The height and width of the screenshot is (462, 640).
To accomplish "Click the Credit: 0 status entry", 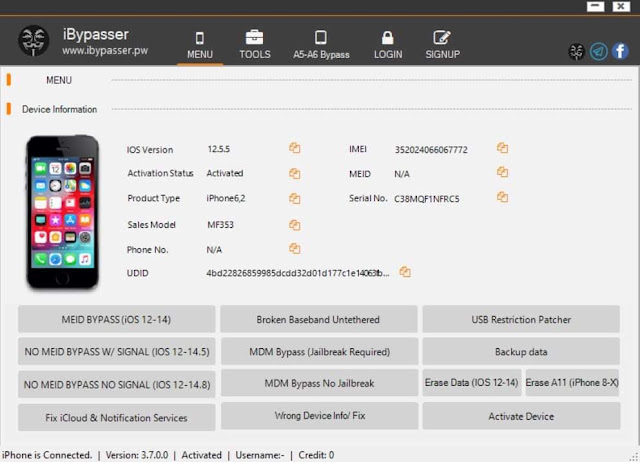I will pos(316,455).
